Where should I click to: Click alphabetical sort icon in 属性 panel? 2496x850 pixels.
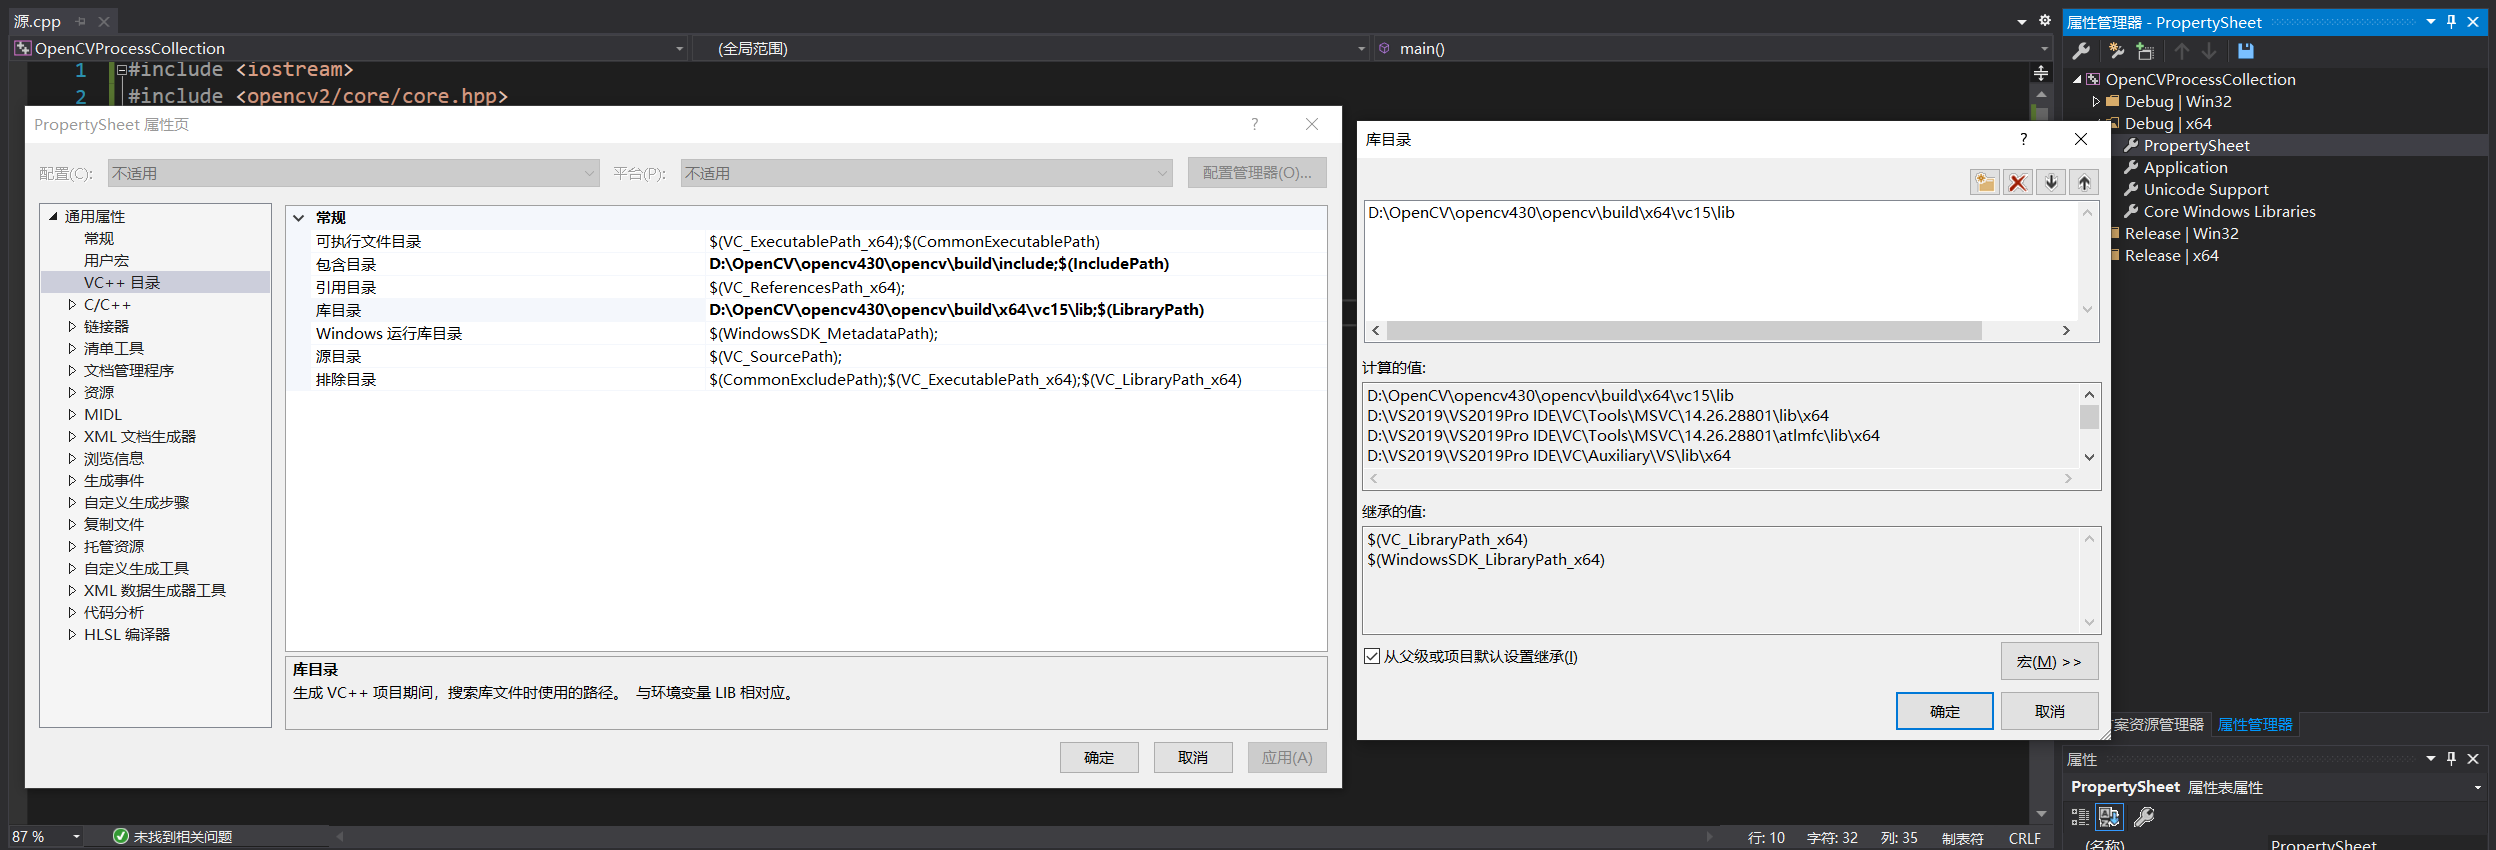click(2110, 817)
